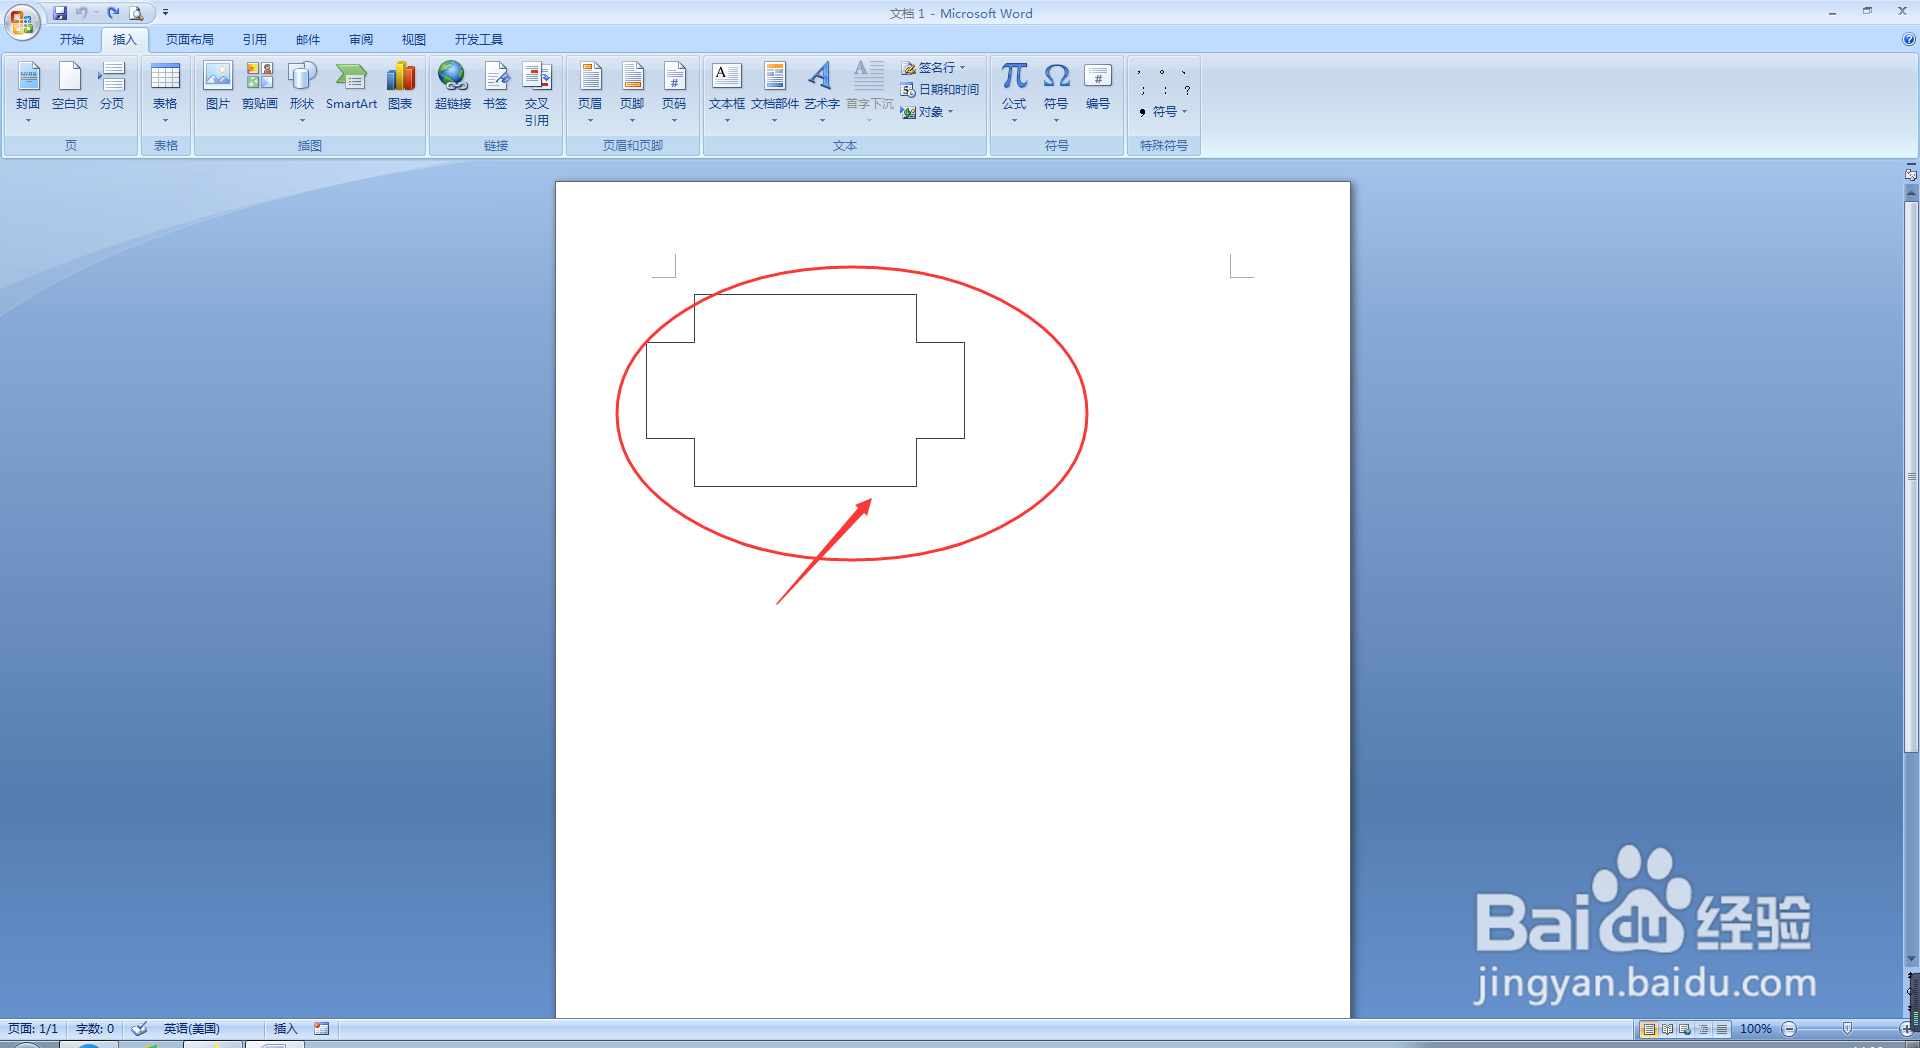Image resolution: width=1920 pixels, height=1048 pixels.
Task: Open the 形状 shapes gallery
Action: [x=302, y=92]
